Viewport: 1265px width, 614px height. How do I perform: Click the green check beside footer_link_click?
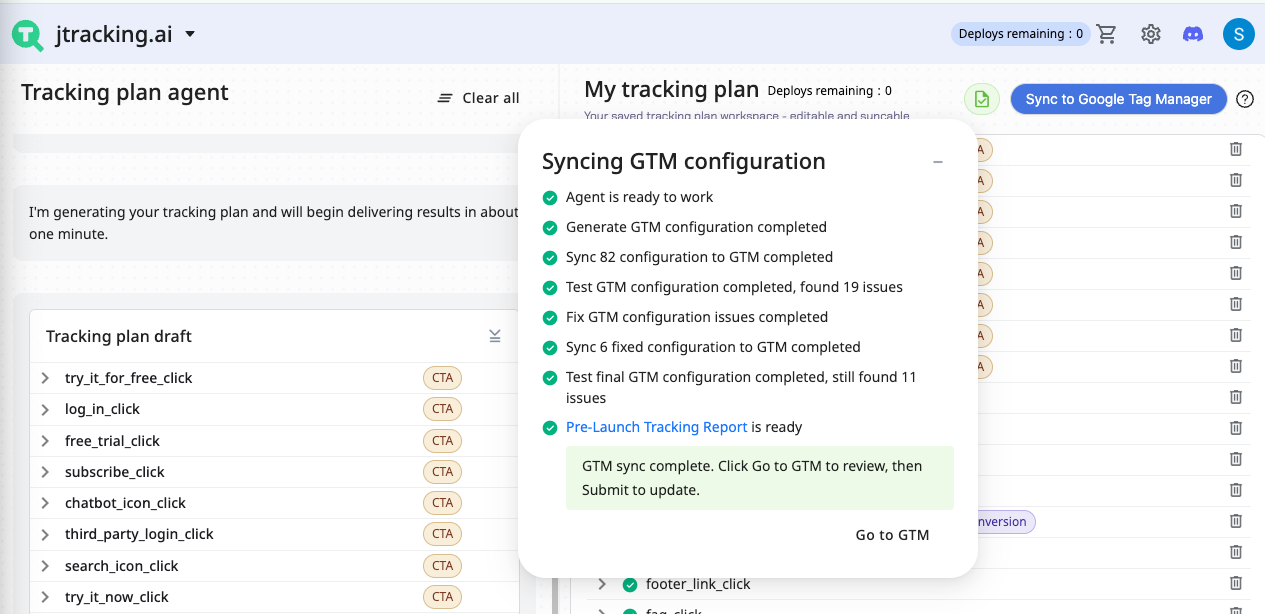pos(630,584)
